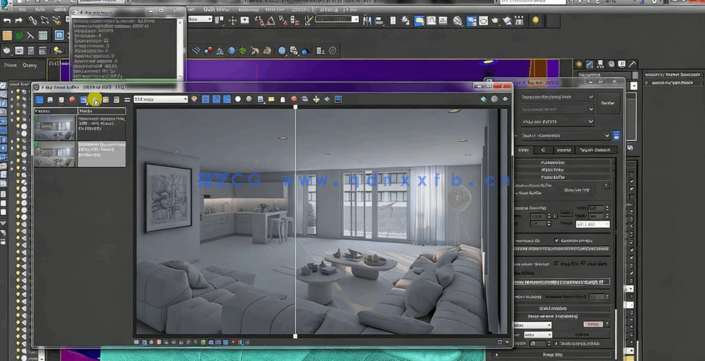Click the yellow folder icon in frame buffer toolbar
This screenshot has width=705, height=361.
click(x=271, y=99)
